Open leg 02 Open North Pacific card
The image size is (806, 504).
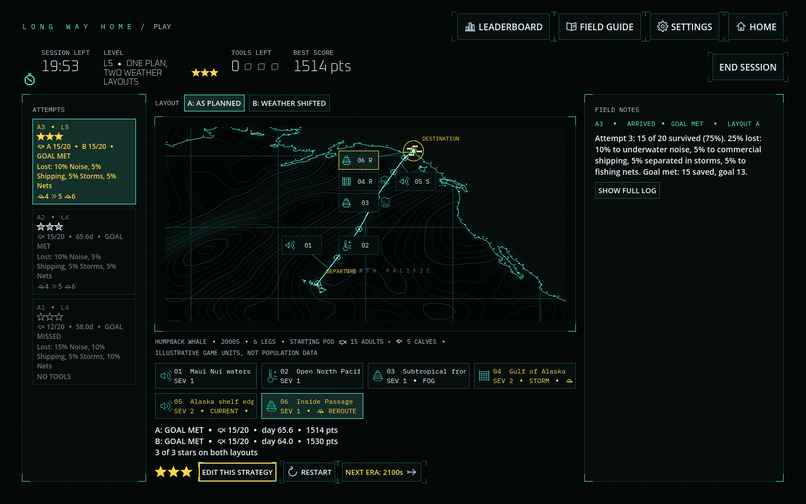coord(312,376)
